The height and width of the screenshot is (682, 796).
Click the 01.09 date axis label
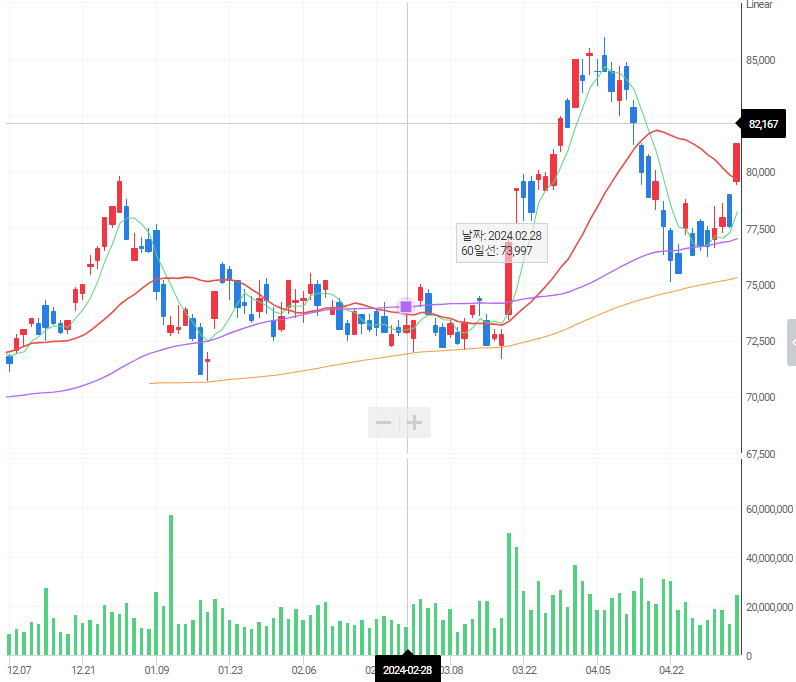click(x=156, y=670)
